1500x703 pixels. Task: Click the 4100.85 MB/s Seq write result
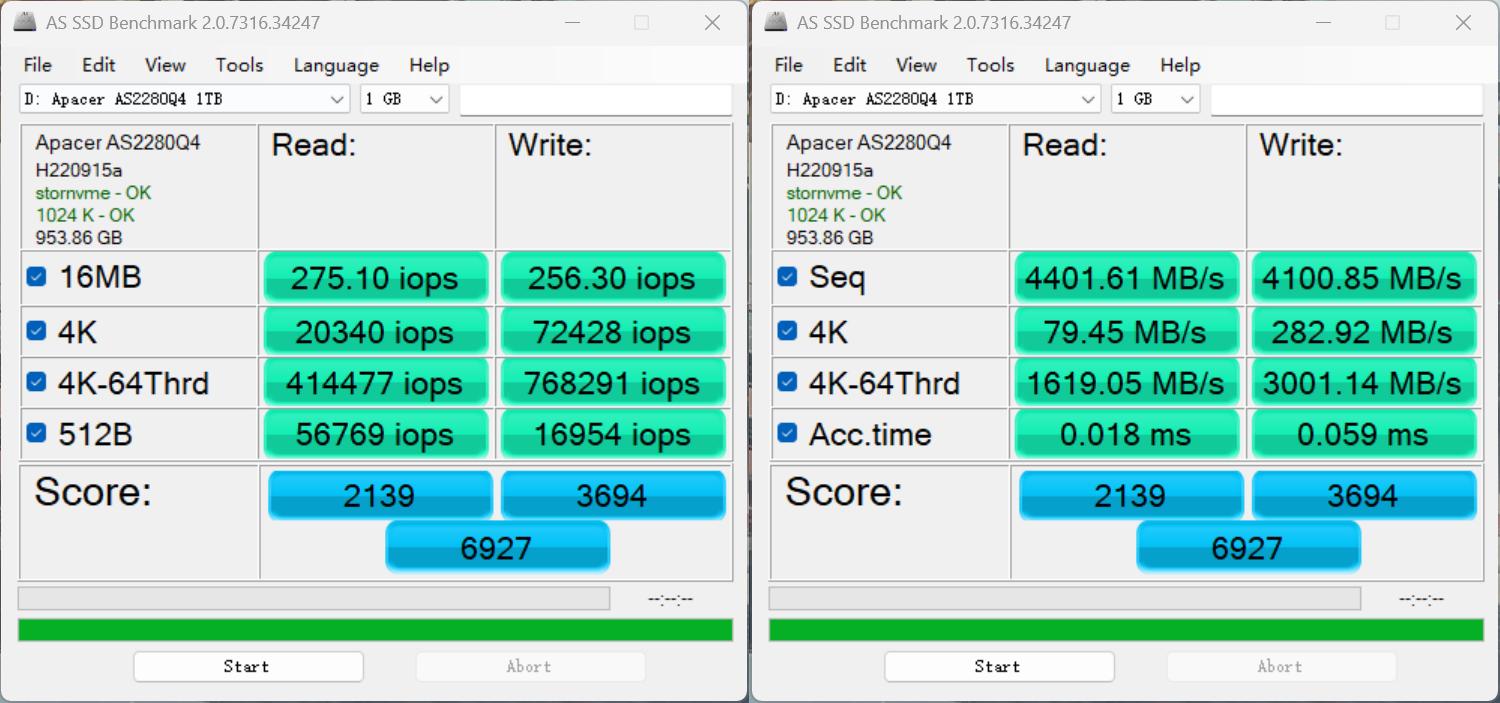(1363, 278)
